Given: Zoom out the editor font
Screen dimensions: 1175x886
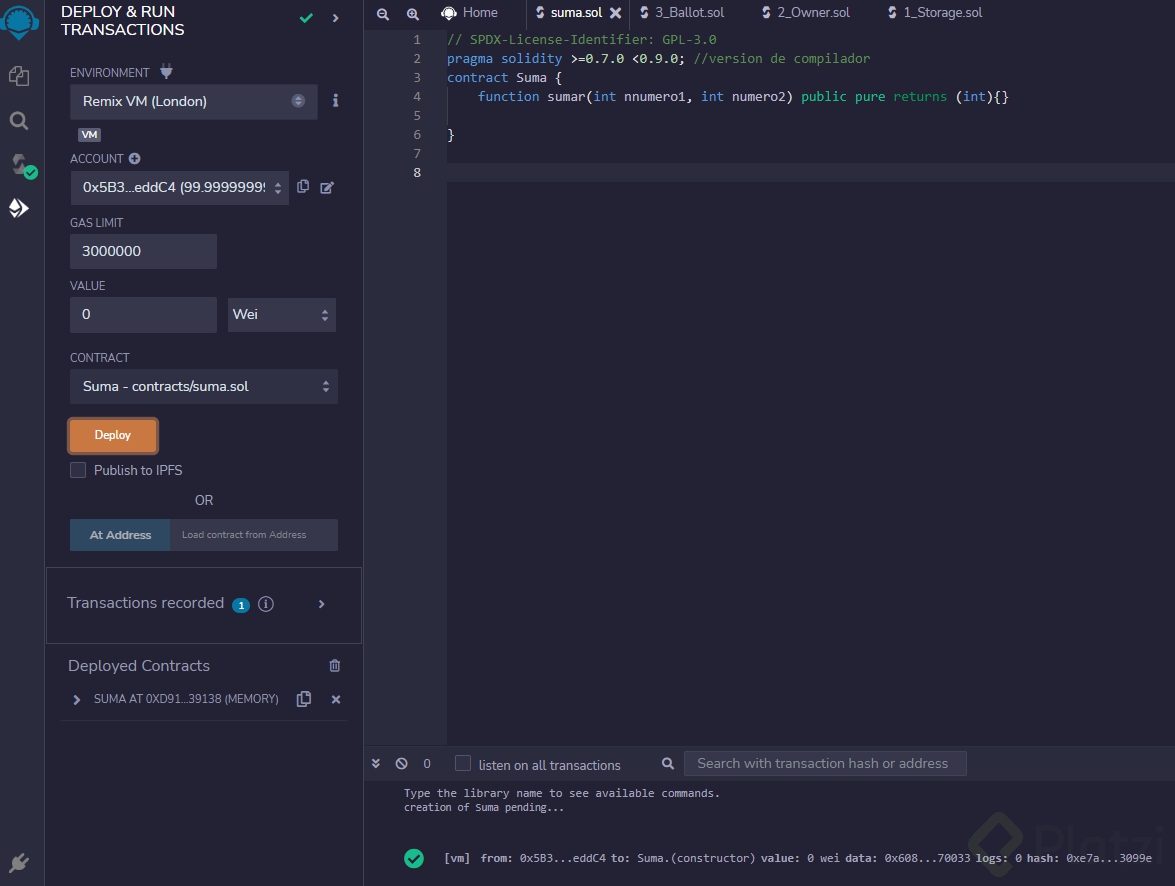Looking at the screenshot, I should tap(382, 13).
